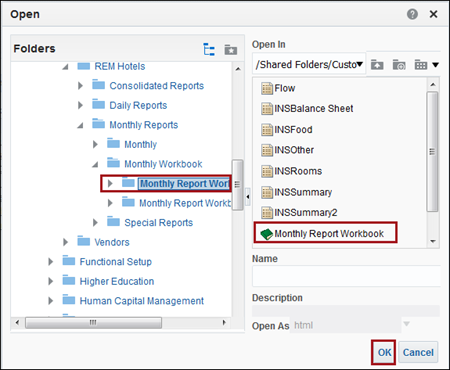This screenshot has width=450, height=370.
Task: Click the Name input field
Action: (x=346, y=276)
